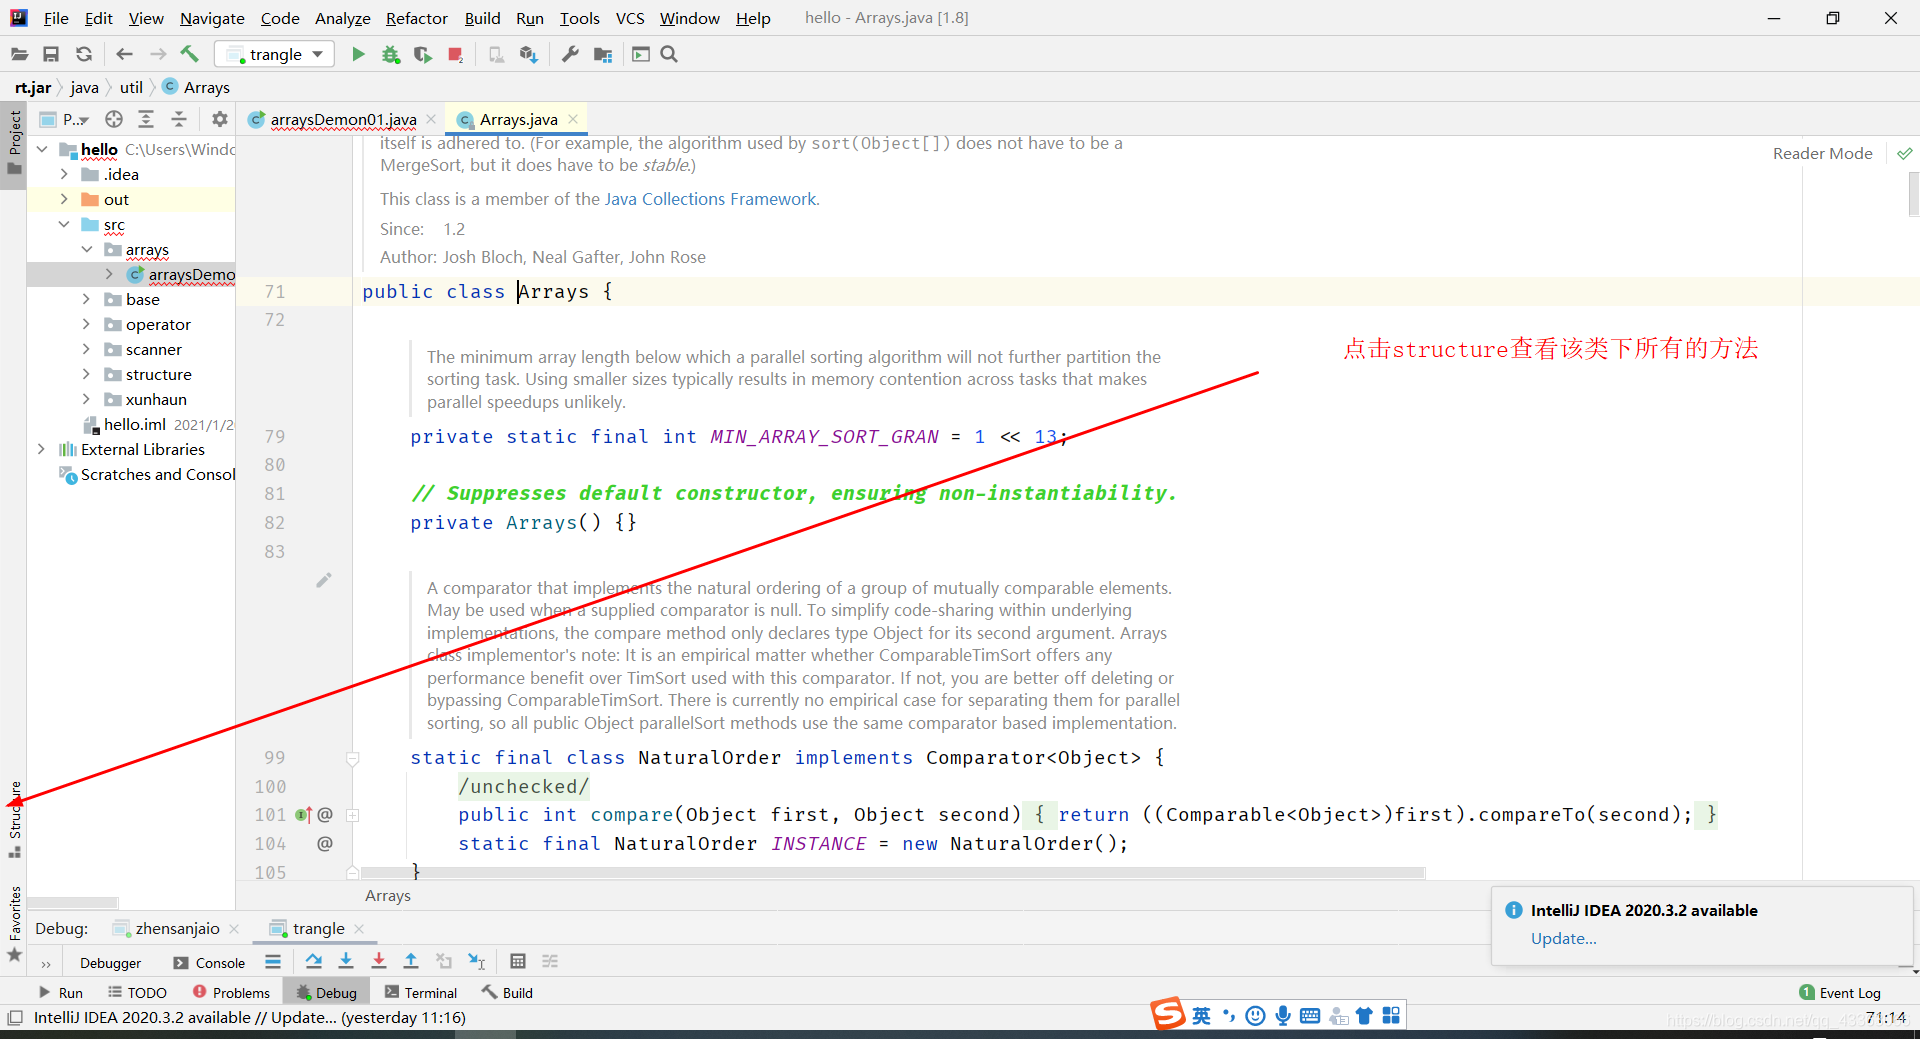Select the xunhaun package
Image resolution: width=1920 pixels, height=1039 pixels.
coord(156,399)
